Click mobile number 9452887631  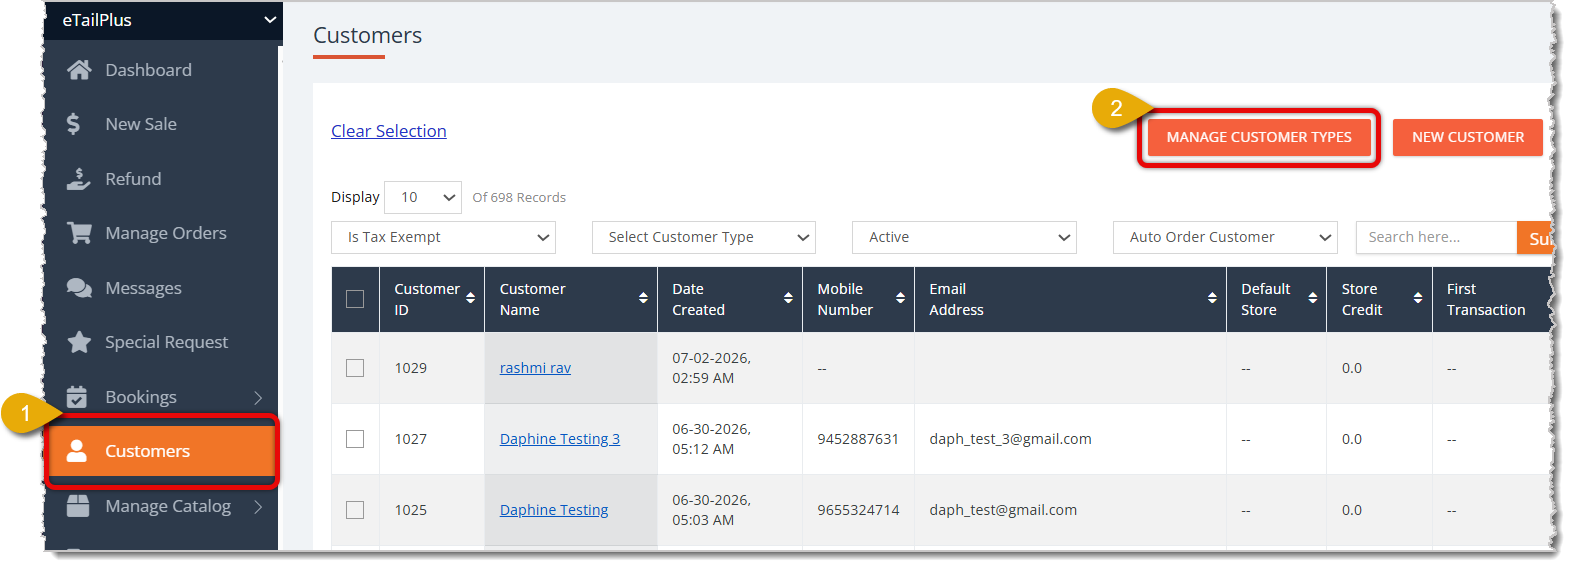(x=858, y=439)
